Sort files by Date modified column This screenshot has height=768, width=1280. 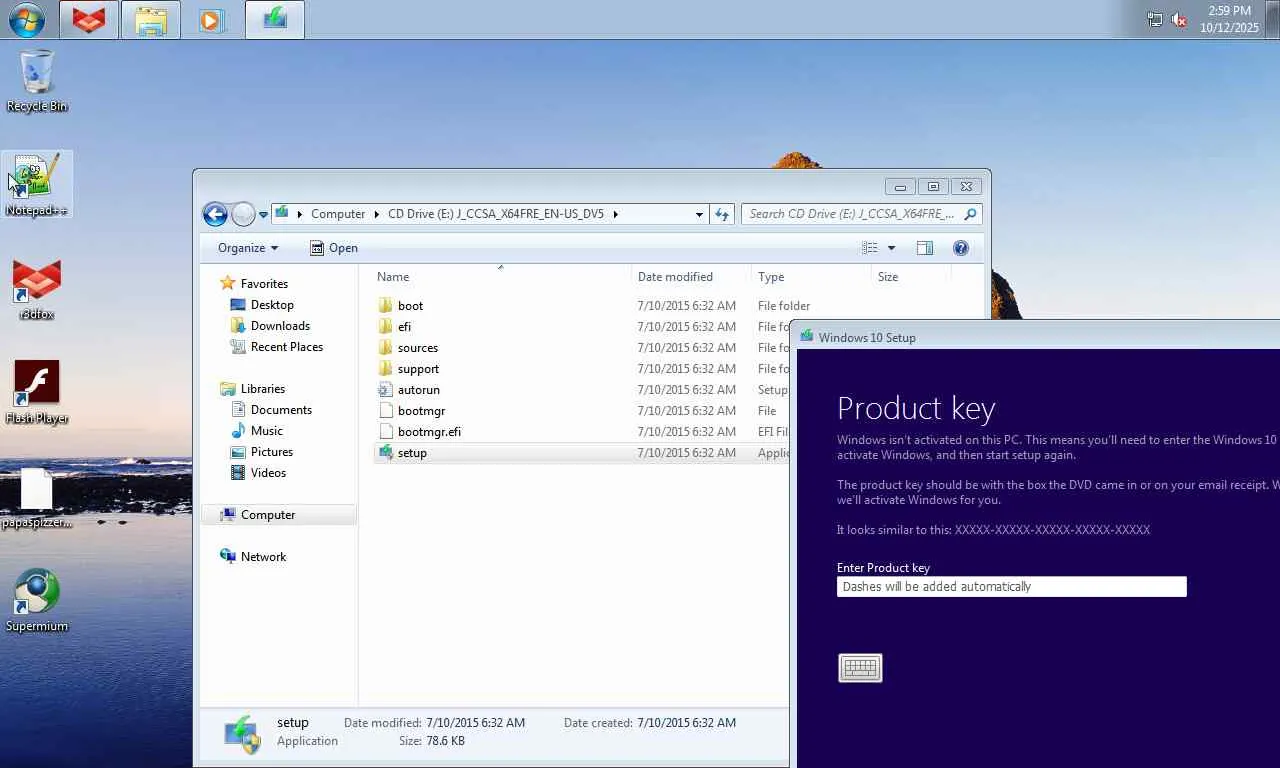(x=692, y=277)
